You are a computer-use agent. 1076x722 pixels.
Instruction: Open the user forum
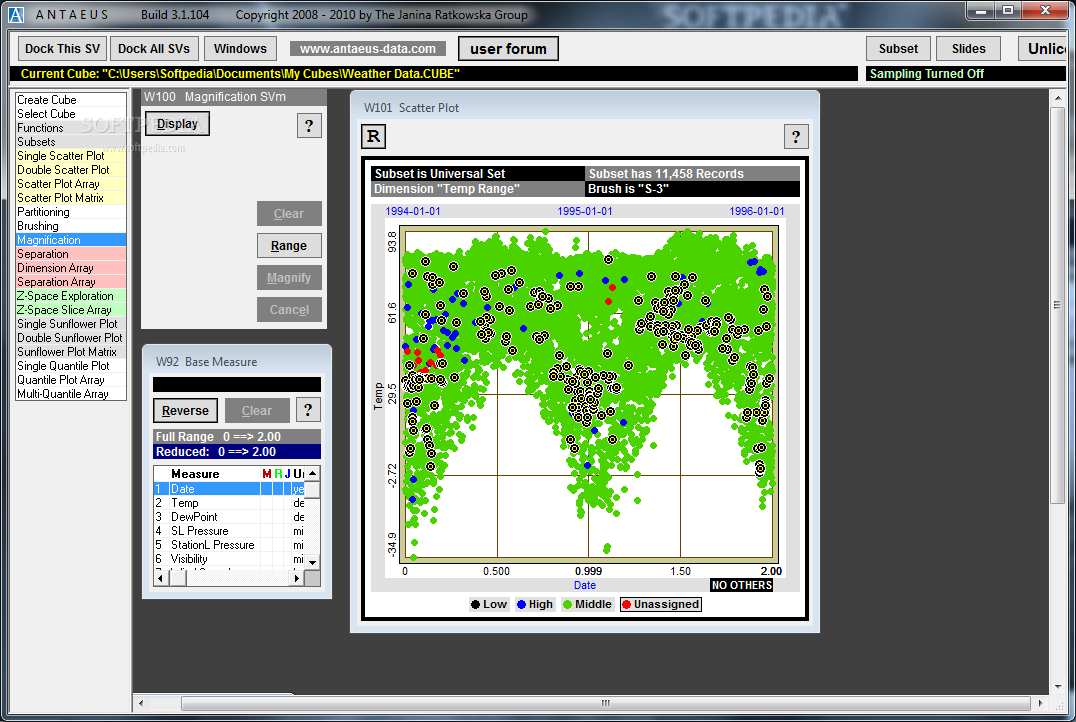click(508, 49)
